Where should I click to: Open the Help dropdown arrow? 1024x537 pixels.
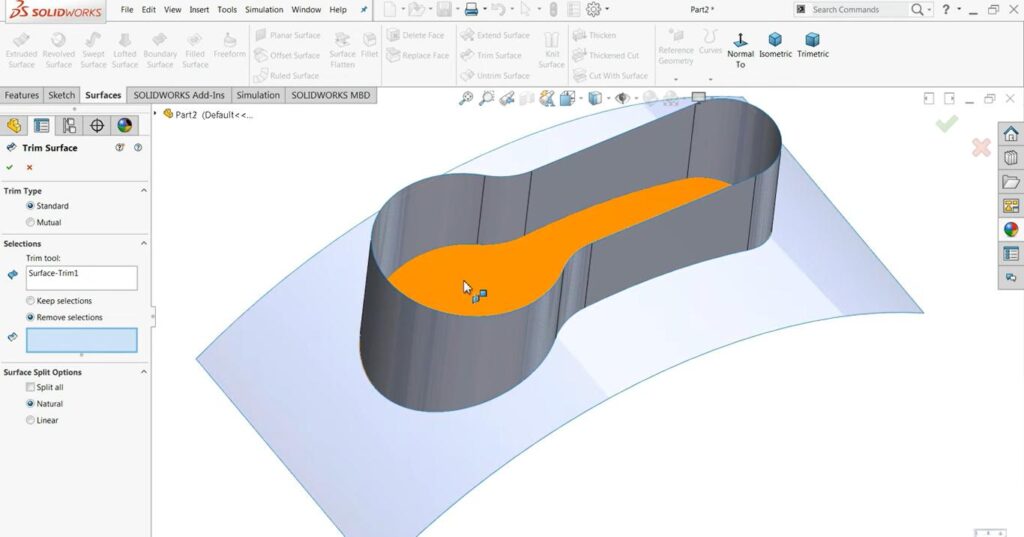pyautogui.click(x=959, y=10)
